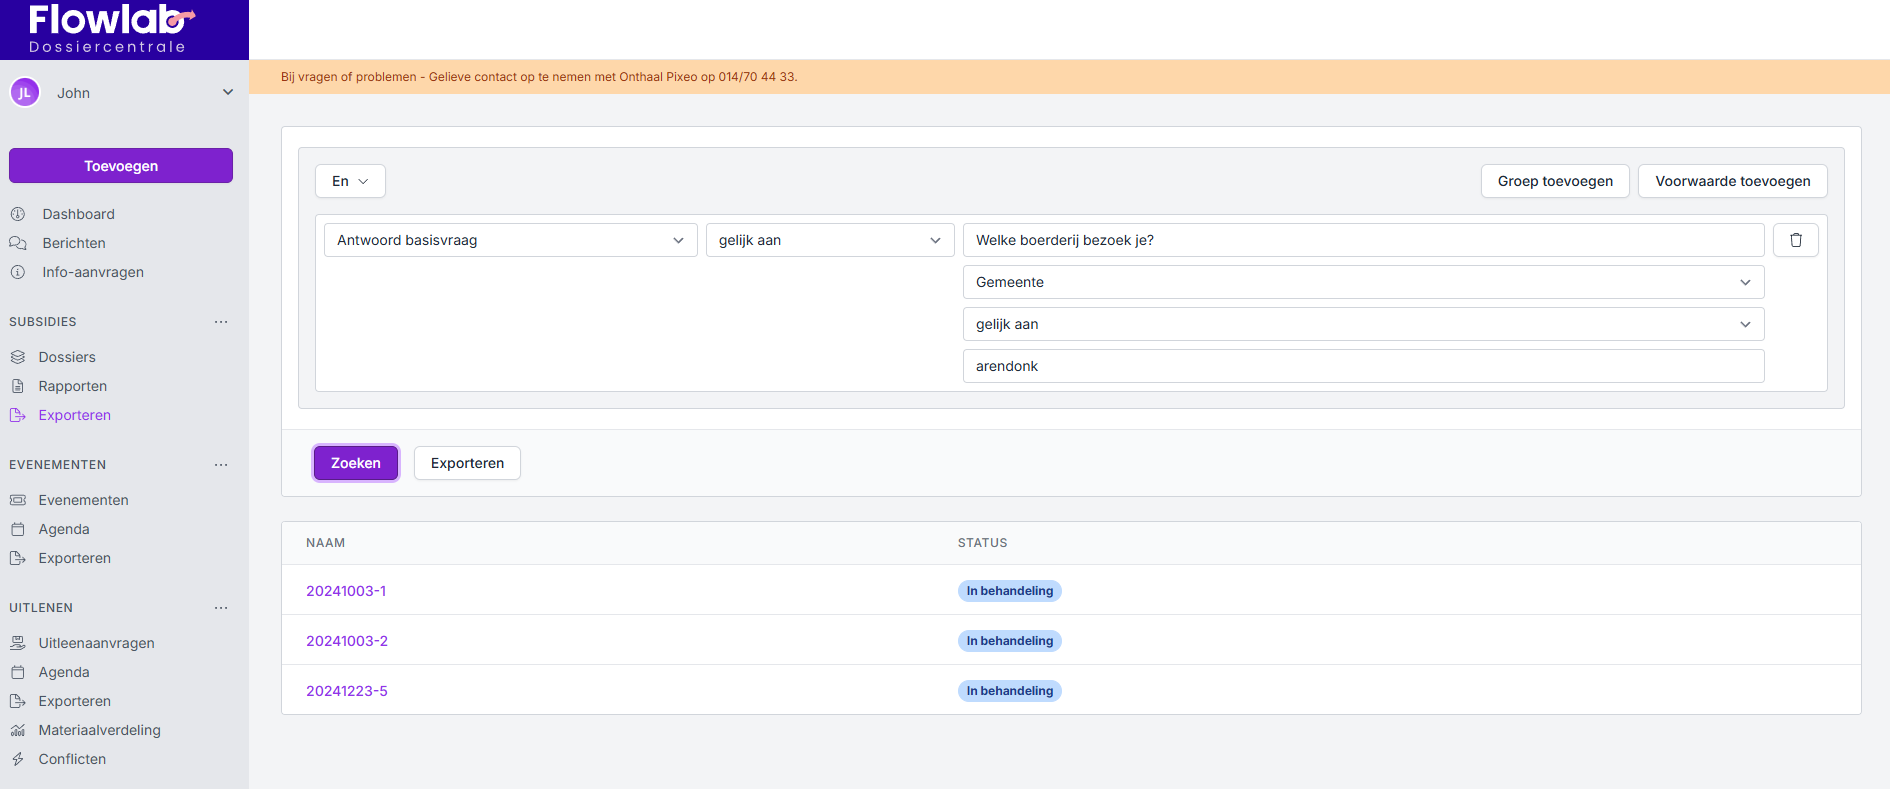Open the 'En' logical operator dropdown

(350, 181)
